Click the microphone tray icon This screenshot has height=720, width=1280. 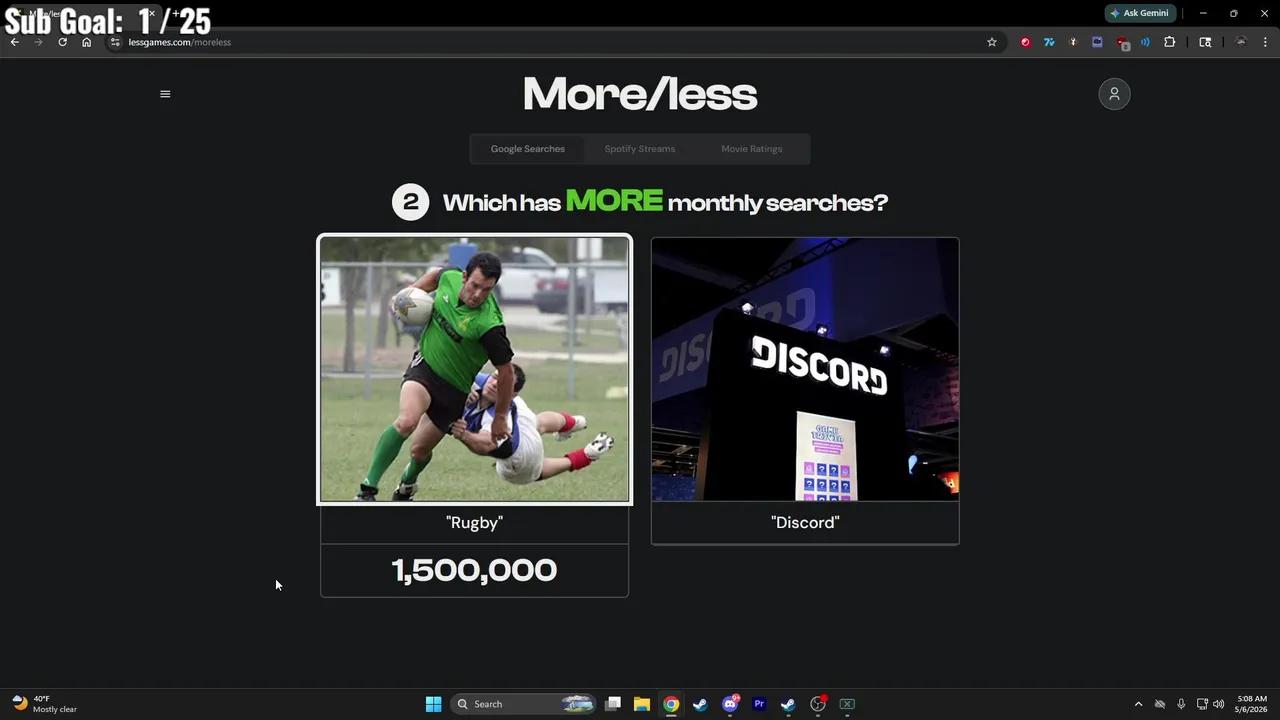point(1181,704)
